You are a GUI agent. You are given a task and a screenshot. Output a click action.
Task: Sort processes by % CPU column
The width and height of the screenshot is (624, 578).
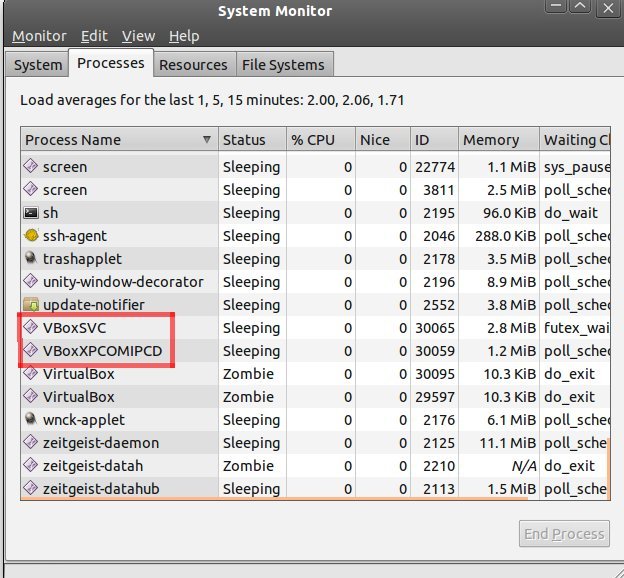pos(321,140)
